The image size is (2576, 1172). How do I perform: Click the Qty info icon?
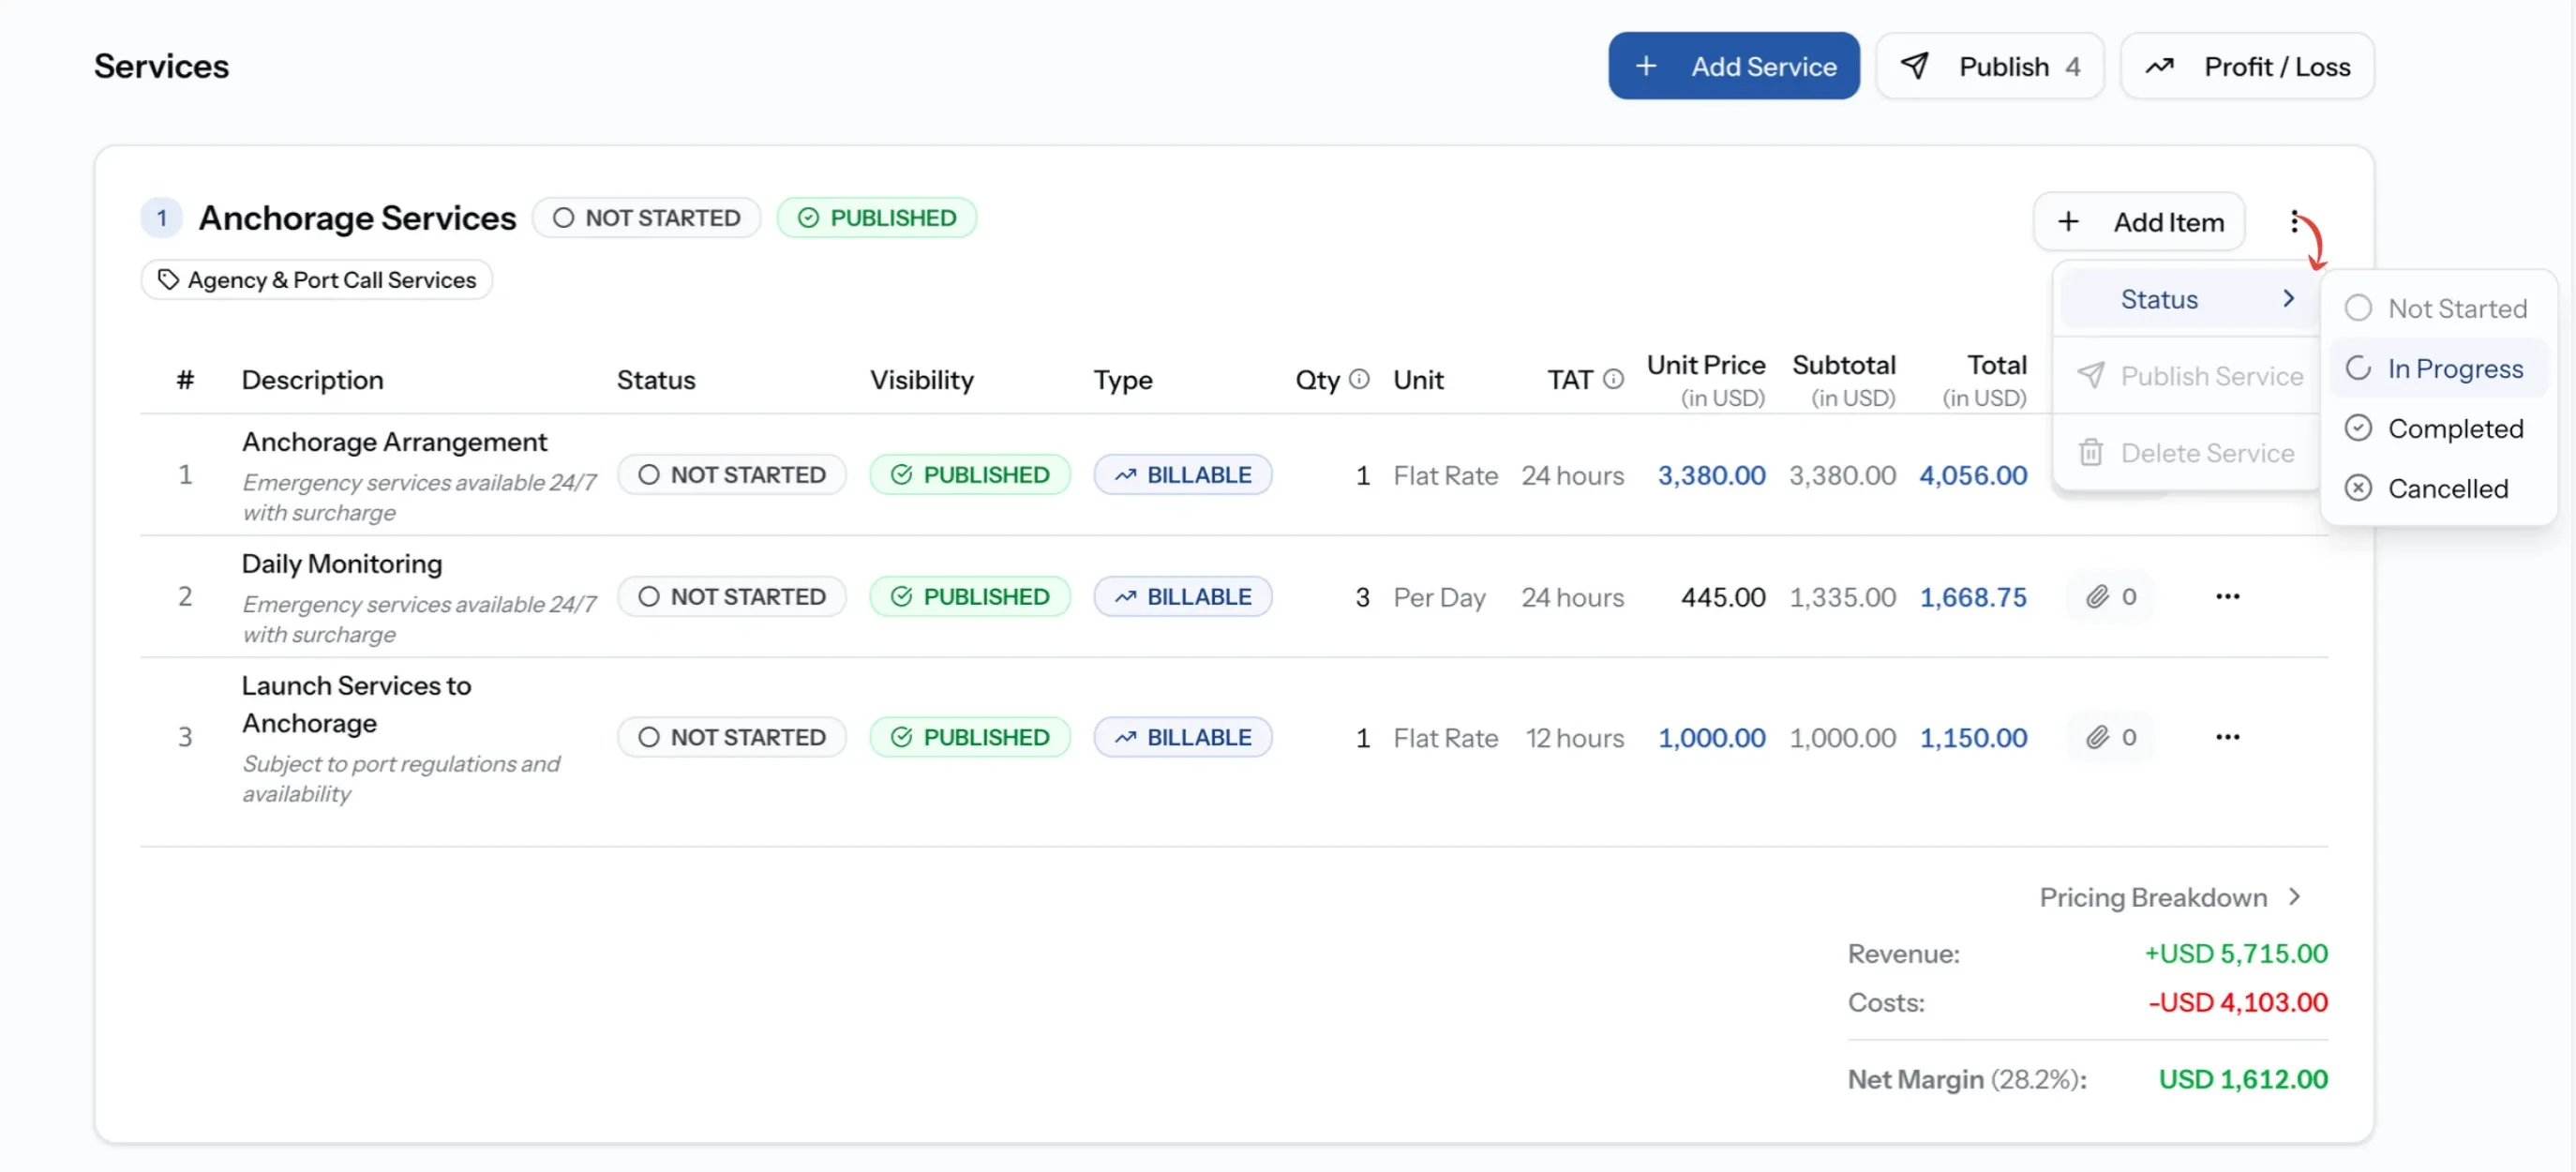tap(1358, 379)
